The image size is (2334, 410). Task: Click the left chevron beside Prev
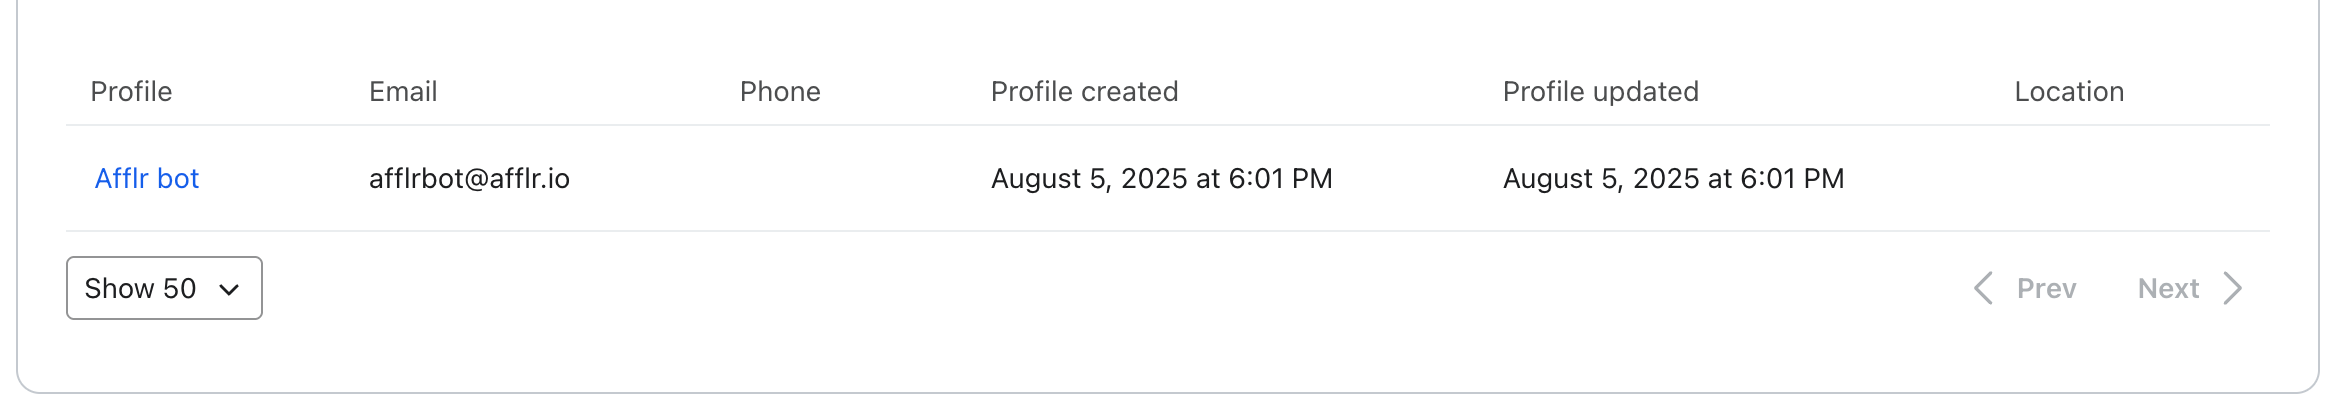[x=1983, y=289]
